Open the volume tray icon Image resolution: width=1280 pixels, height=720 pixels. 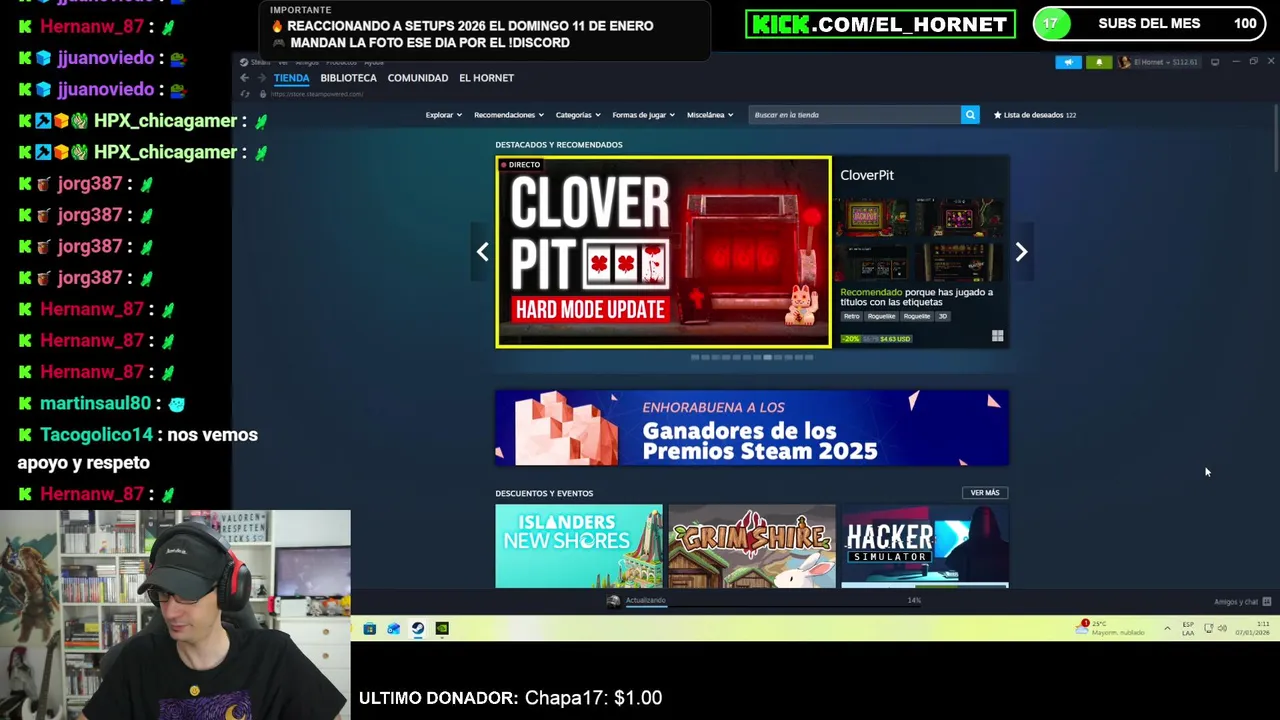pyautogui.click(x=1222, y=629)
